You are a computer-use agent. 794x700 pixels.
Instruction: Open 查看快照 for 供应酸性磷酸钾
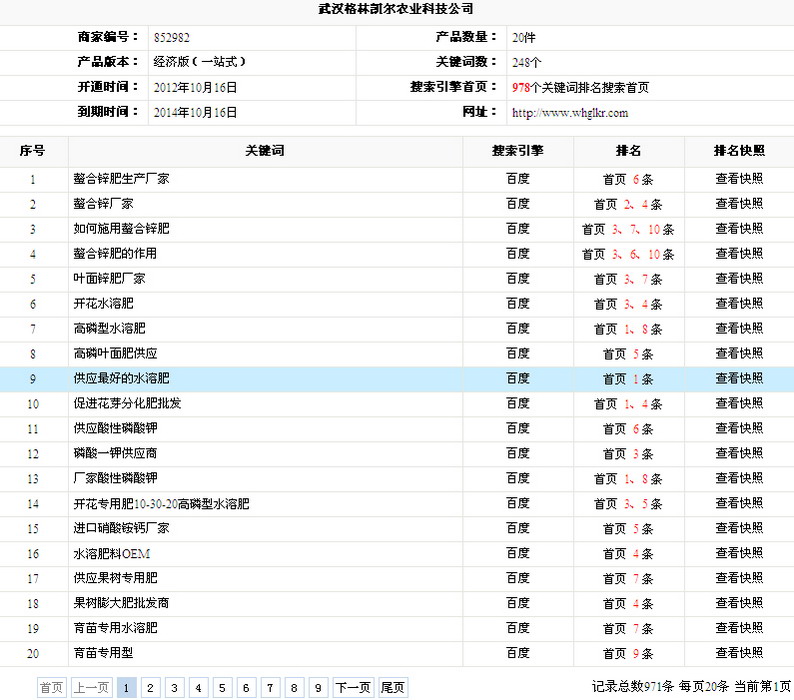(x=739, y=429)
